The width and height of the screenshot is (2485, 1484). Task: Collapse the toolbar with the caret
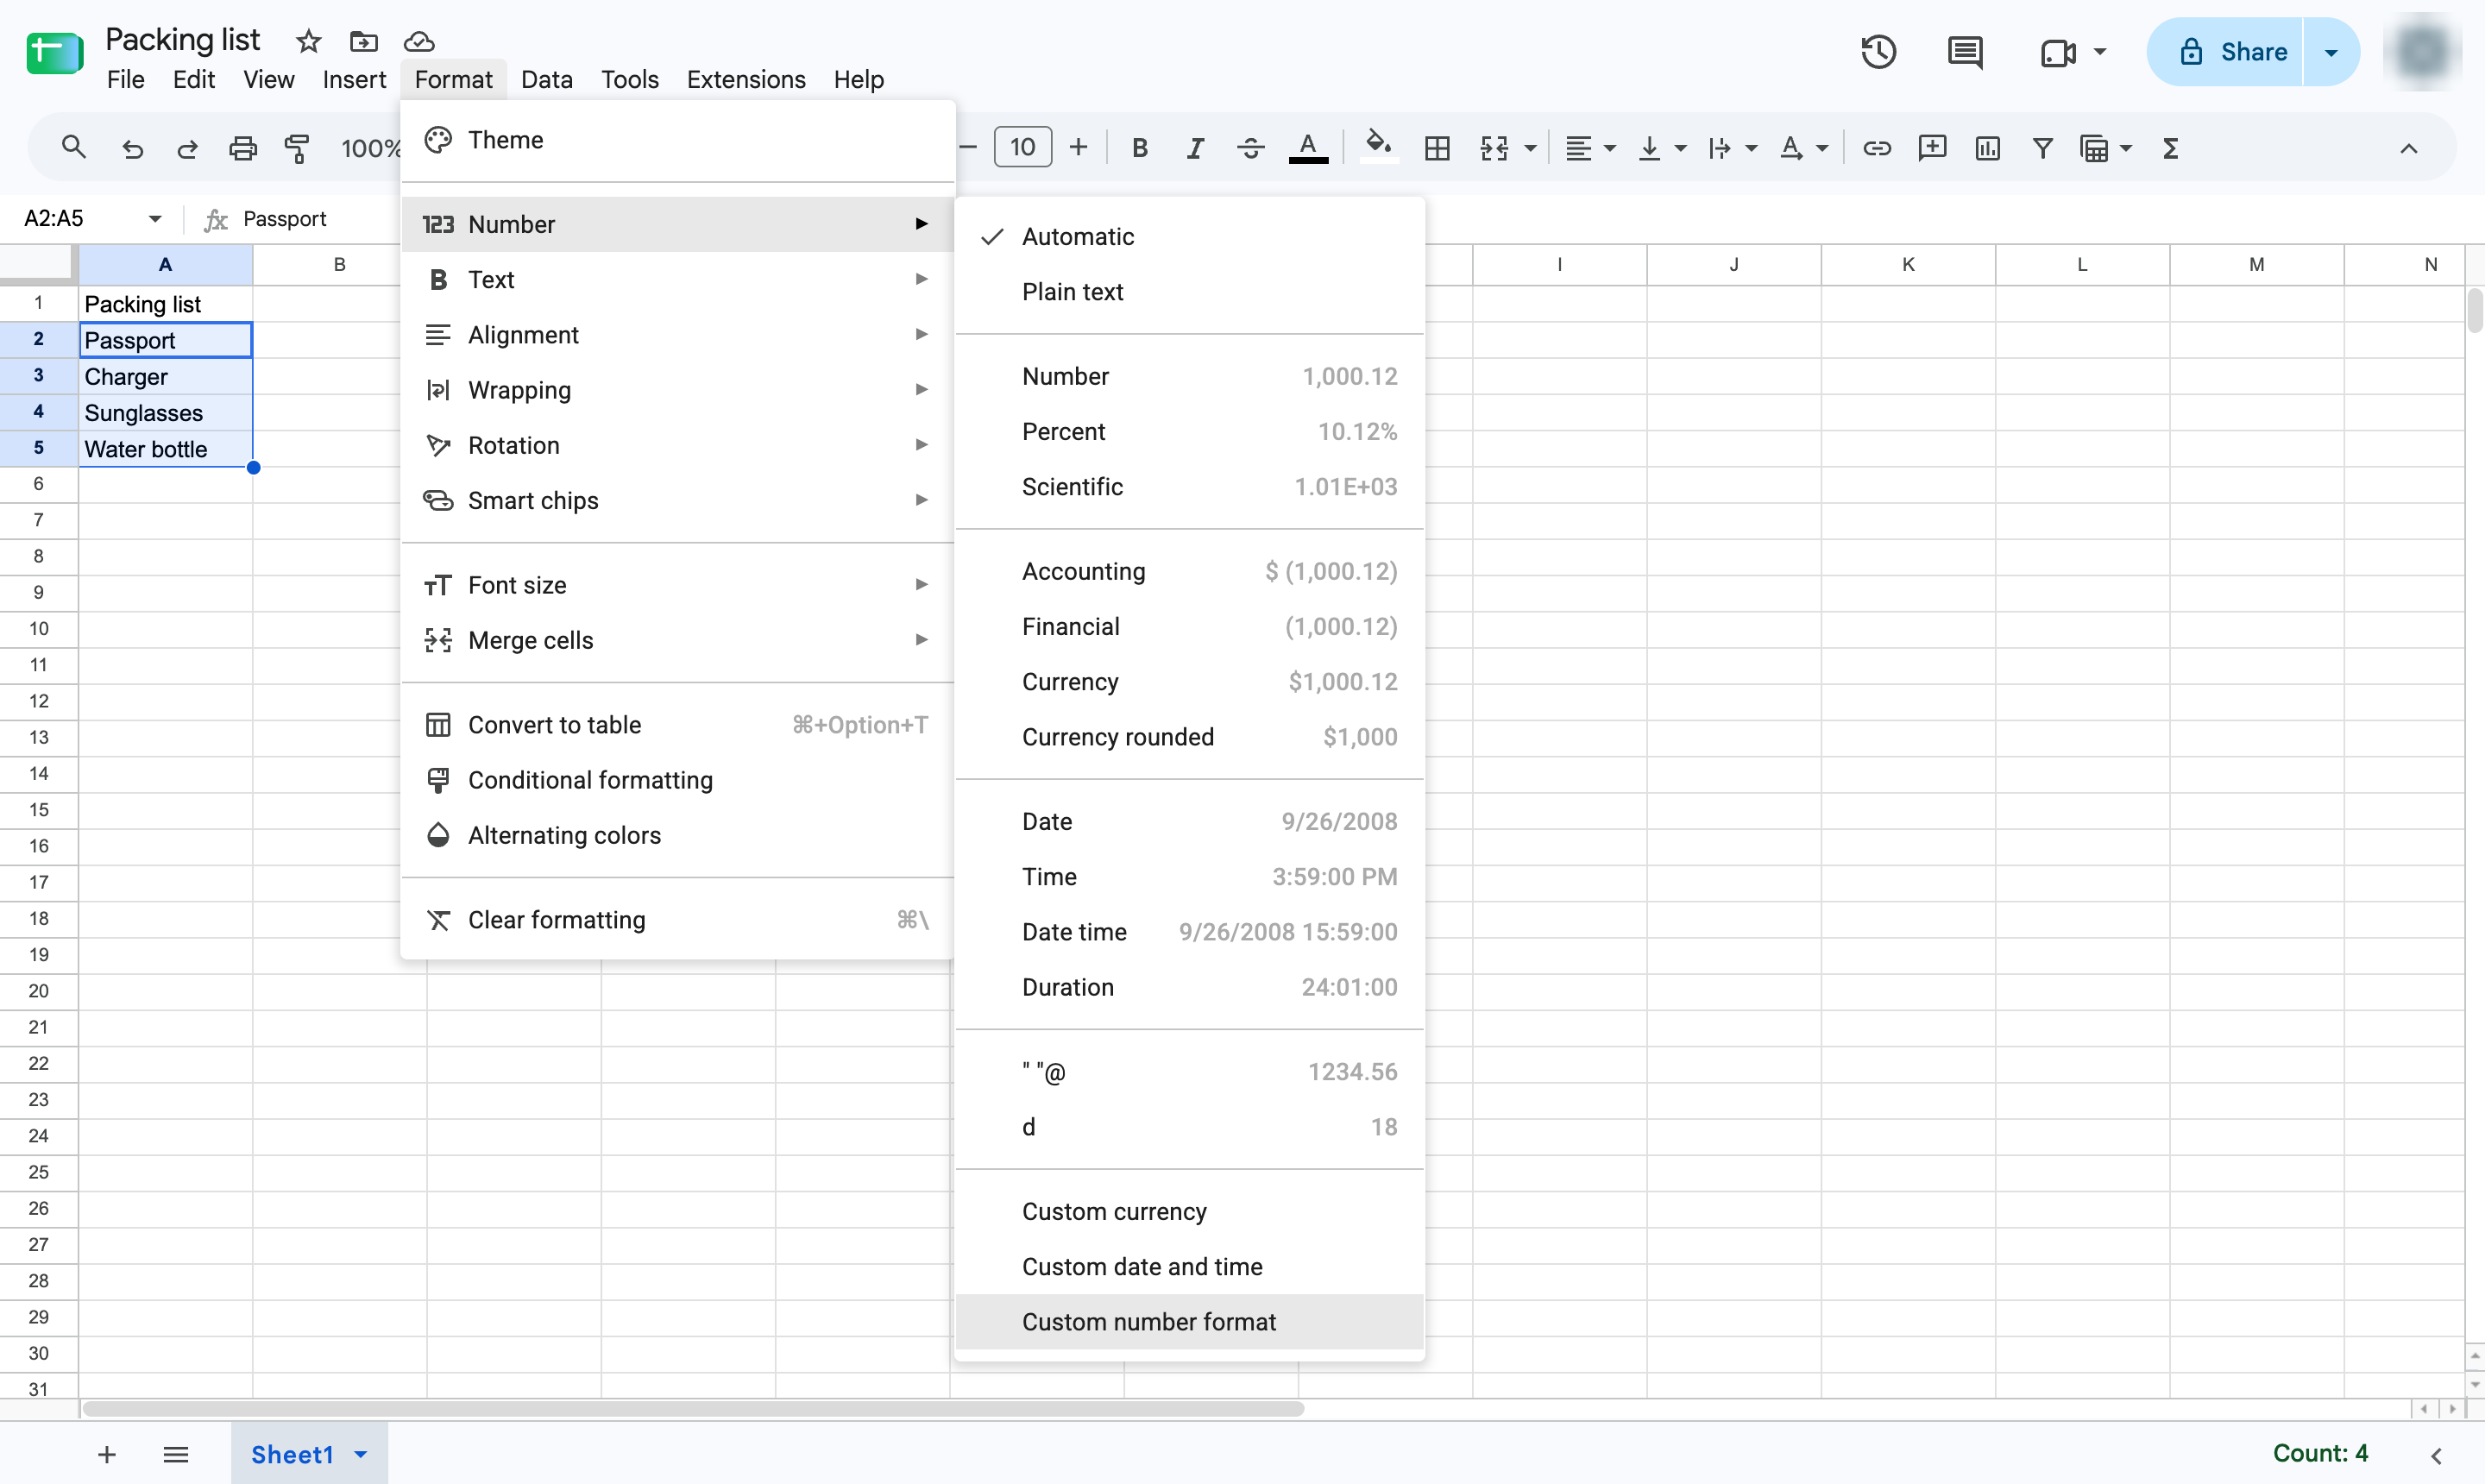pos(2408,148)
